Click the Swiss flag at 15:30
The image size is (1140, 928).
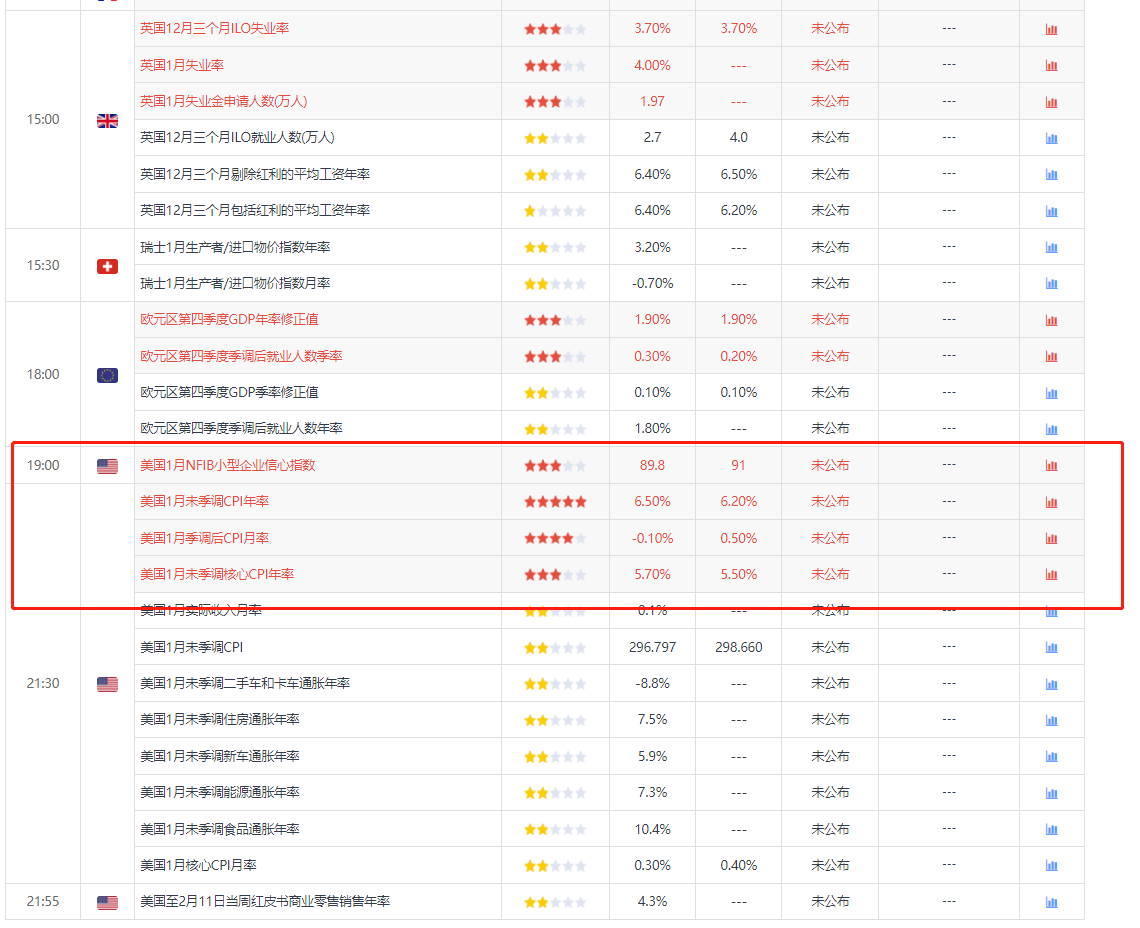[108, 266]
